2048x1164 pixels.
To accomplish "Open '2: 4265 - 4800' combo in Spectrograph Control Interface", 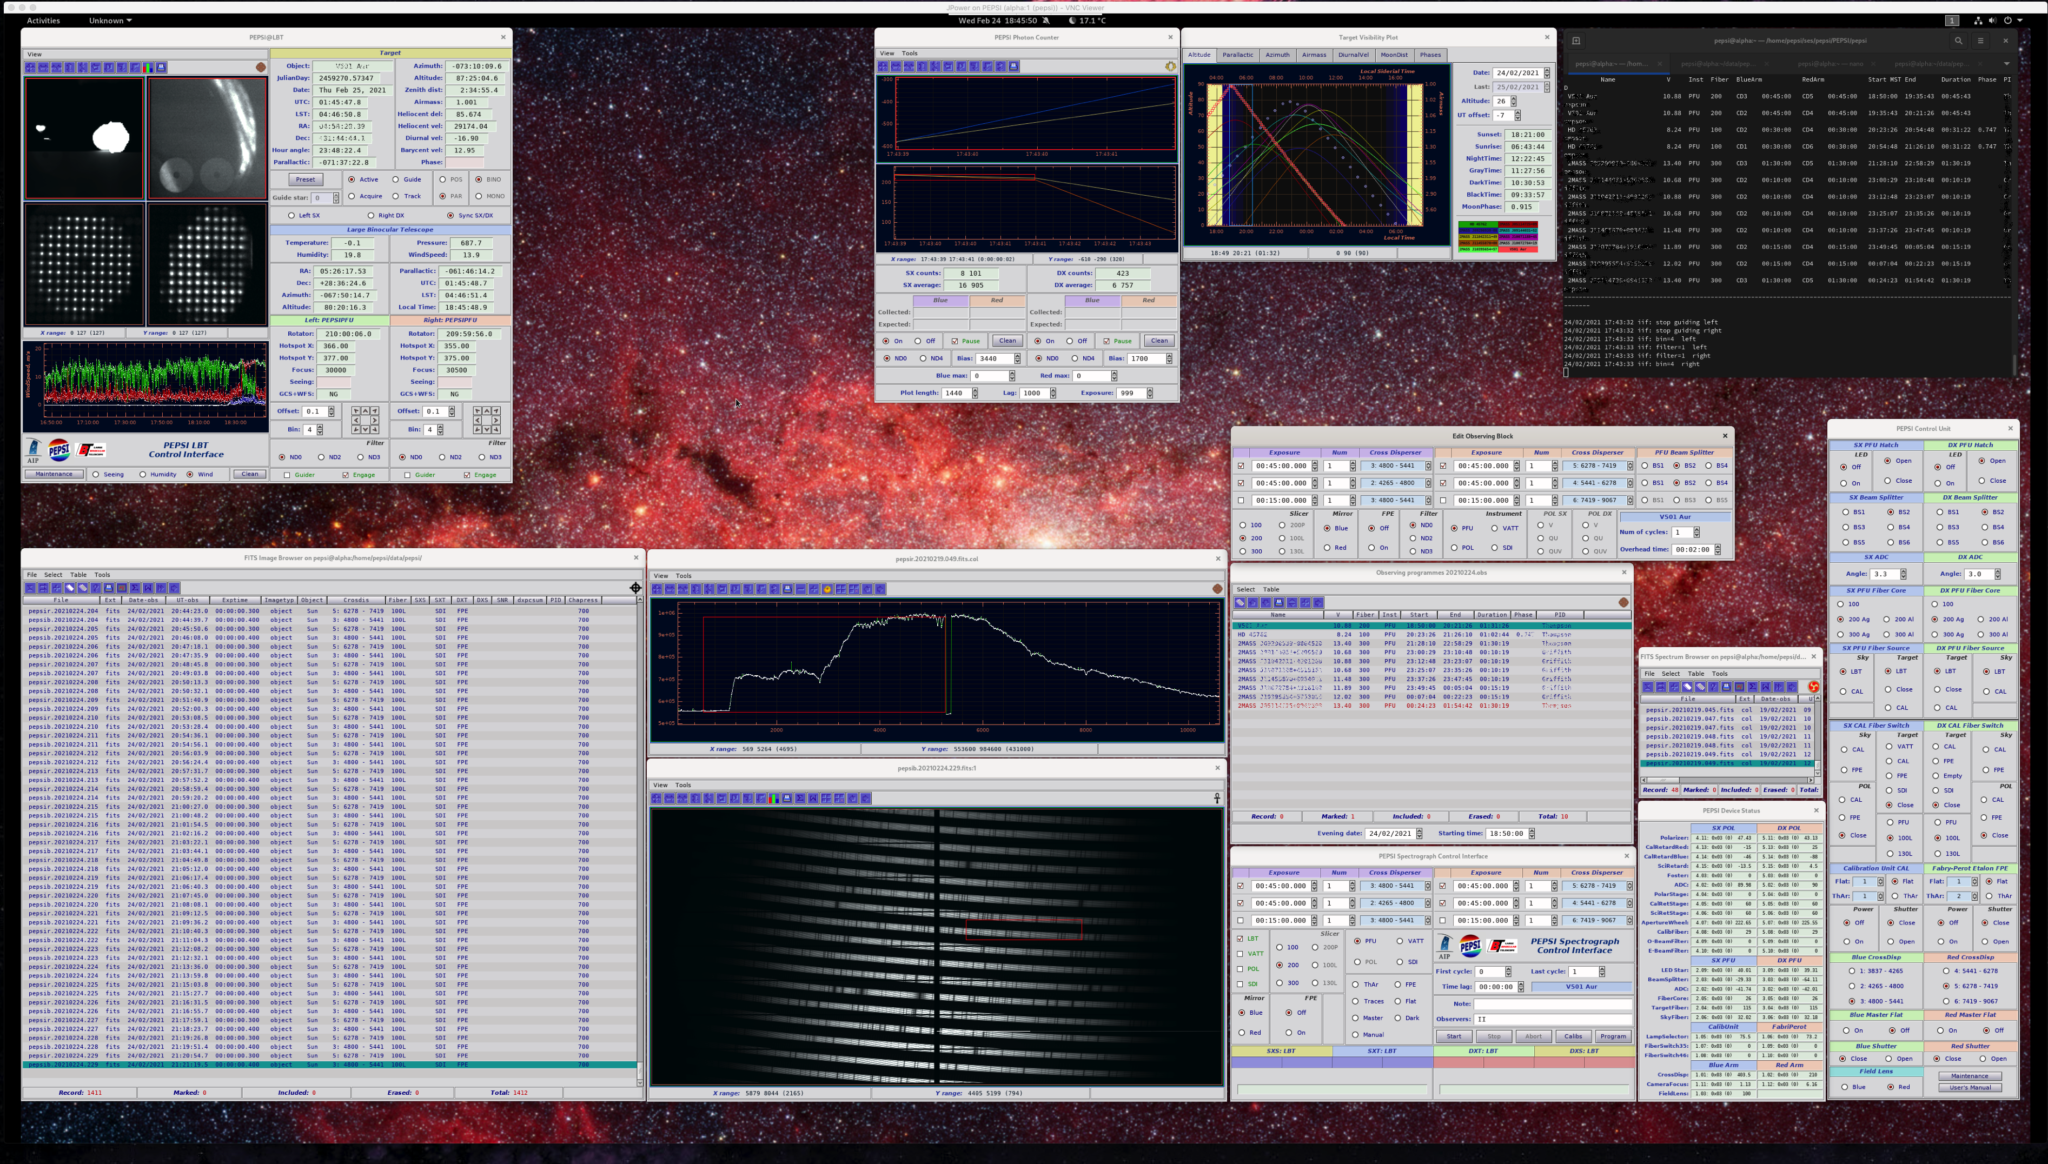I will coord(1397,903).
